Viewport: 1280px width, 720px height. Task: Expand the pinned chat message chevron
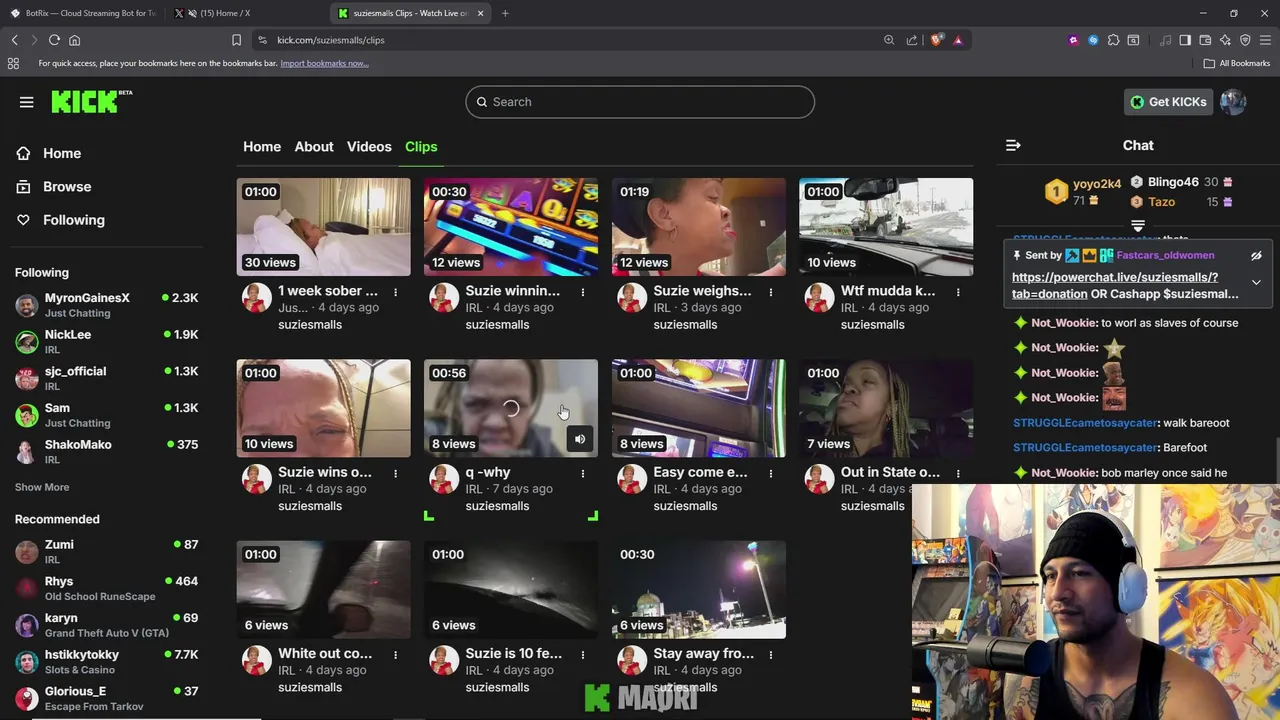coord(1256,283)
